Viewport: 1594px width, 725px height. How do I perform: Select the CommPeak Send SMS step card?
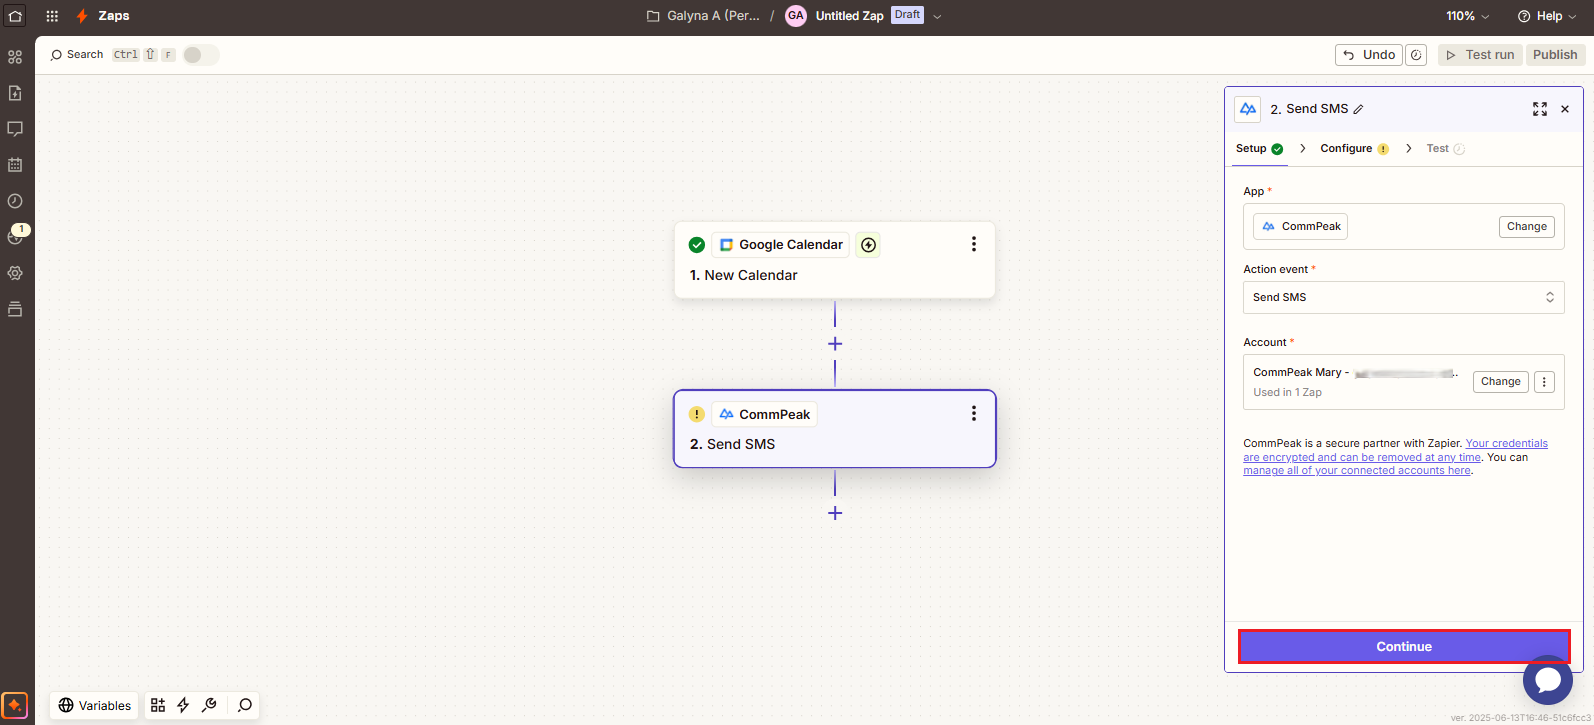pyautogui.click(x=835, y=429)
